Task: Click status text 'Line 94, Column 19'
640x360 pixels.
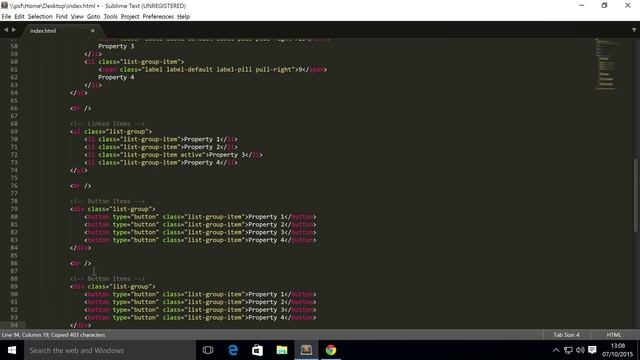Action: click(x=26, y=335)
